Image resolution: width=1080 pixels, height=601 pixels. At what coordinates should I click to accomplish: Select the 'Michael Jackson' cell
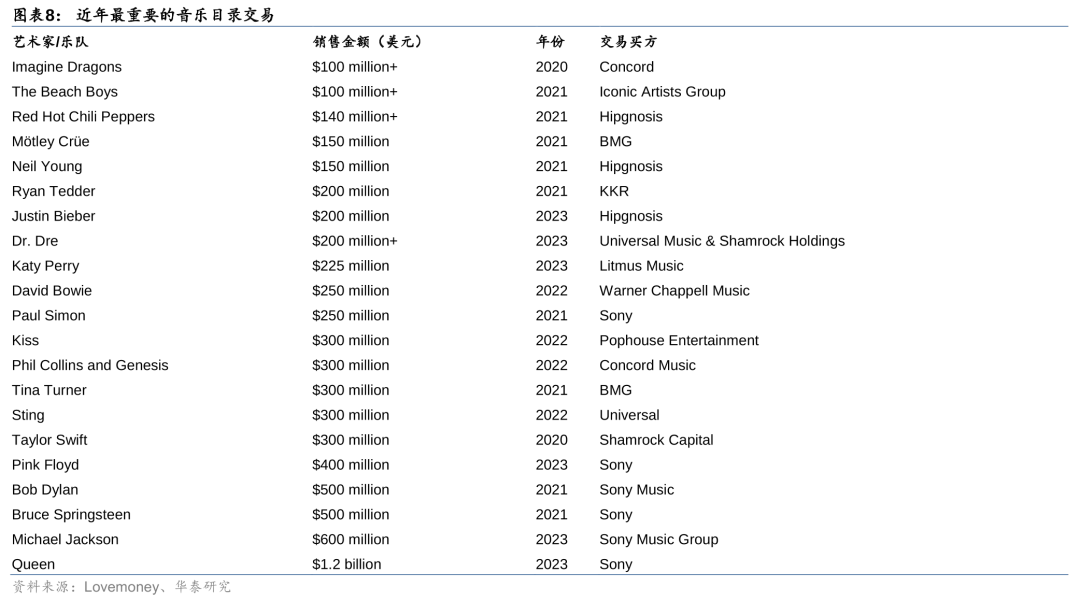[65, 539]
